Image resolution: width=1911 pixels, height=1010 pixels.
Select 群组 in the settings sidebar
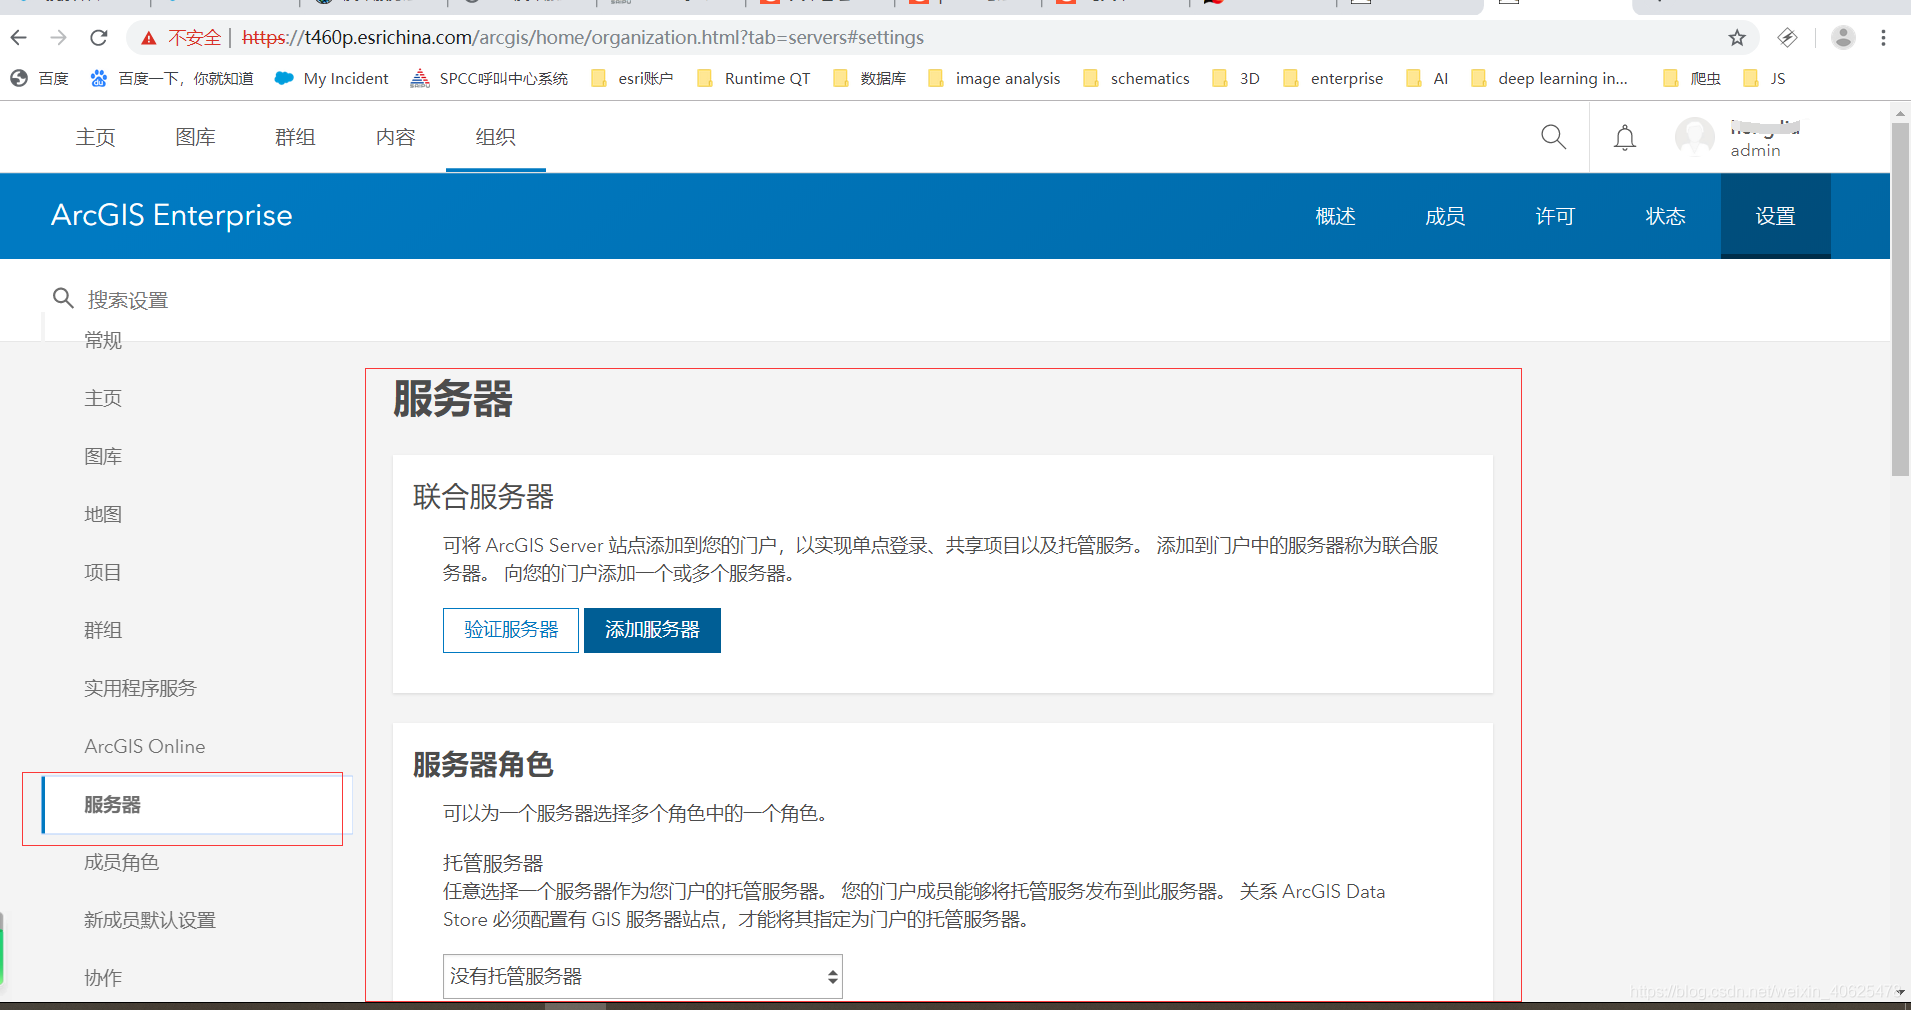coord(103,630)
